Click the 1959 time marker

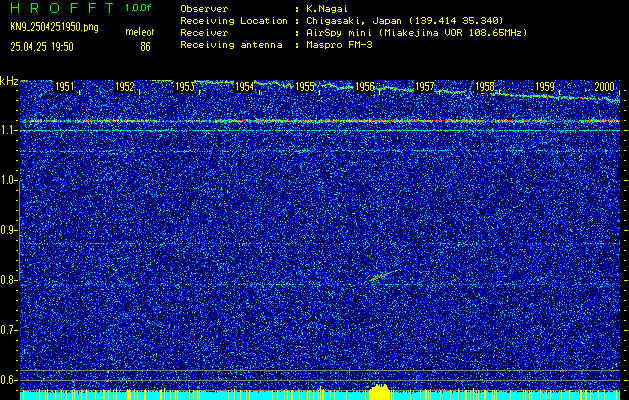545,87
